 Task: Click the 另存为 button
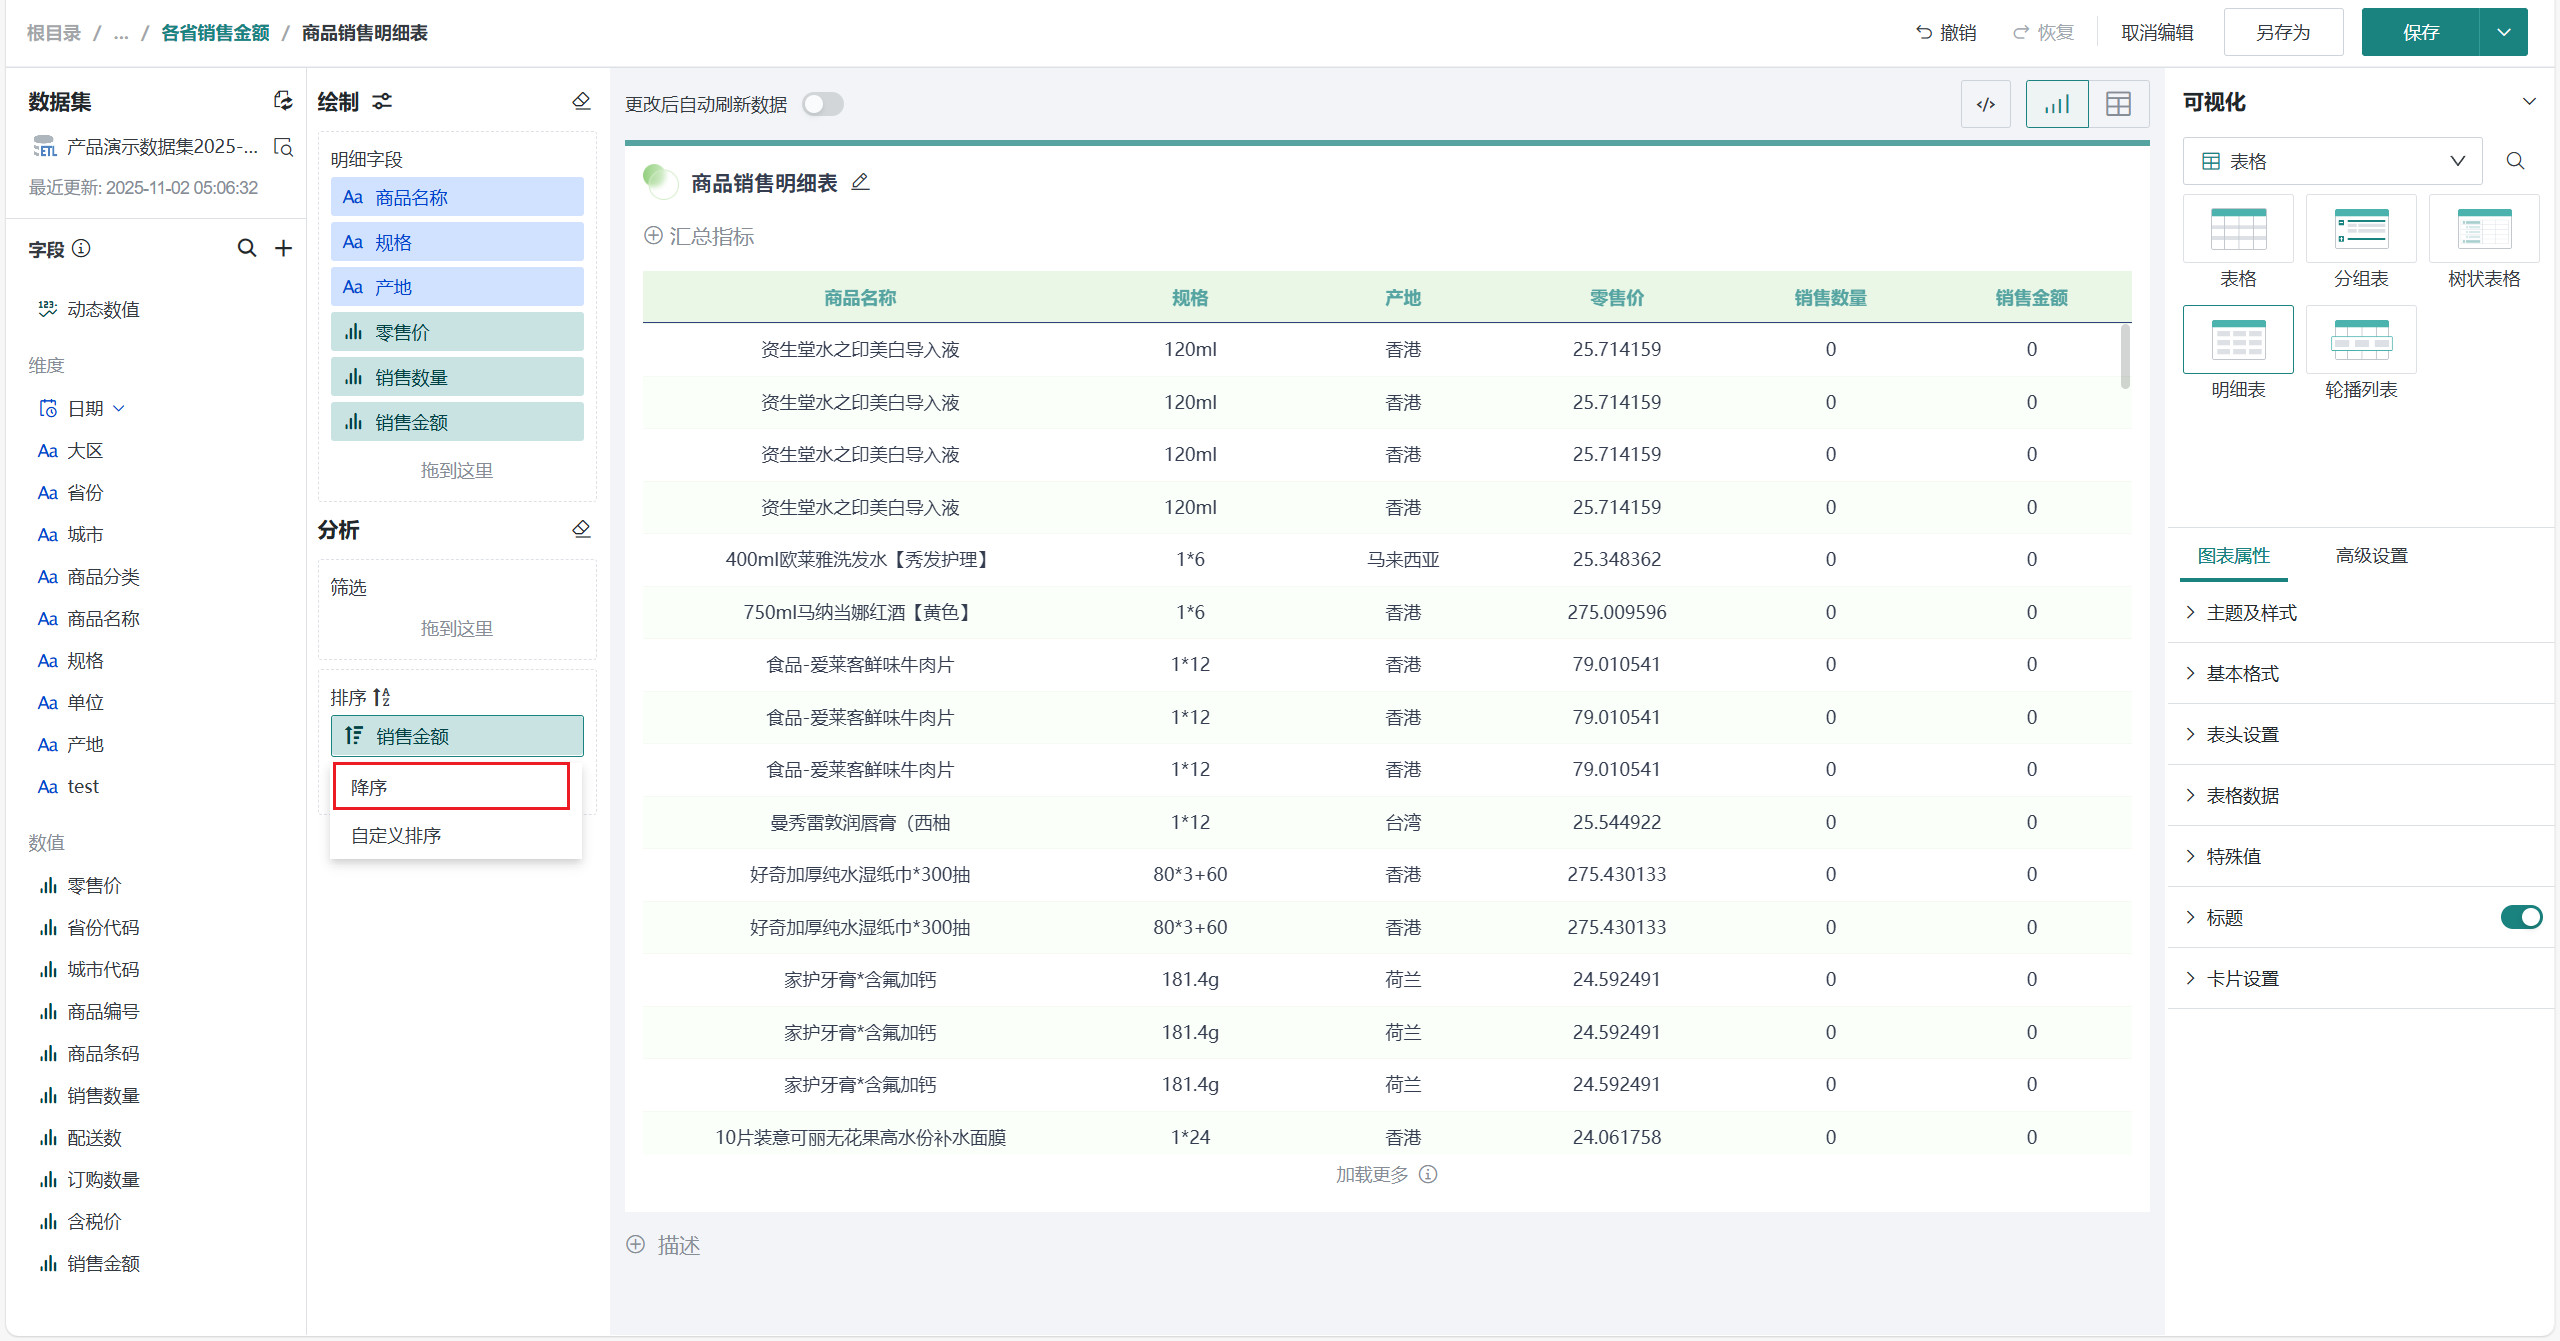click(x=2283, y=32)
